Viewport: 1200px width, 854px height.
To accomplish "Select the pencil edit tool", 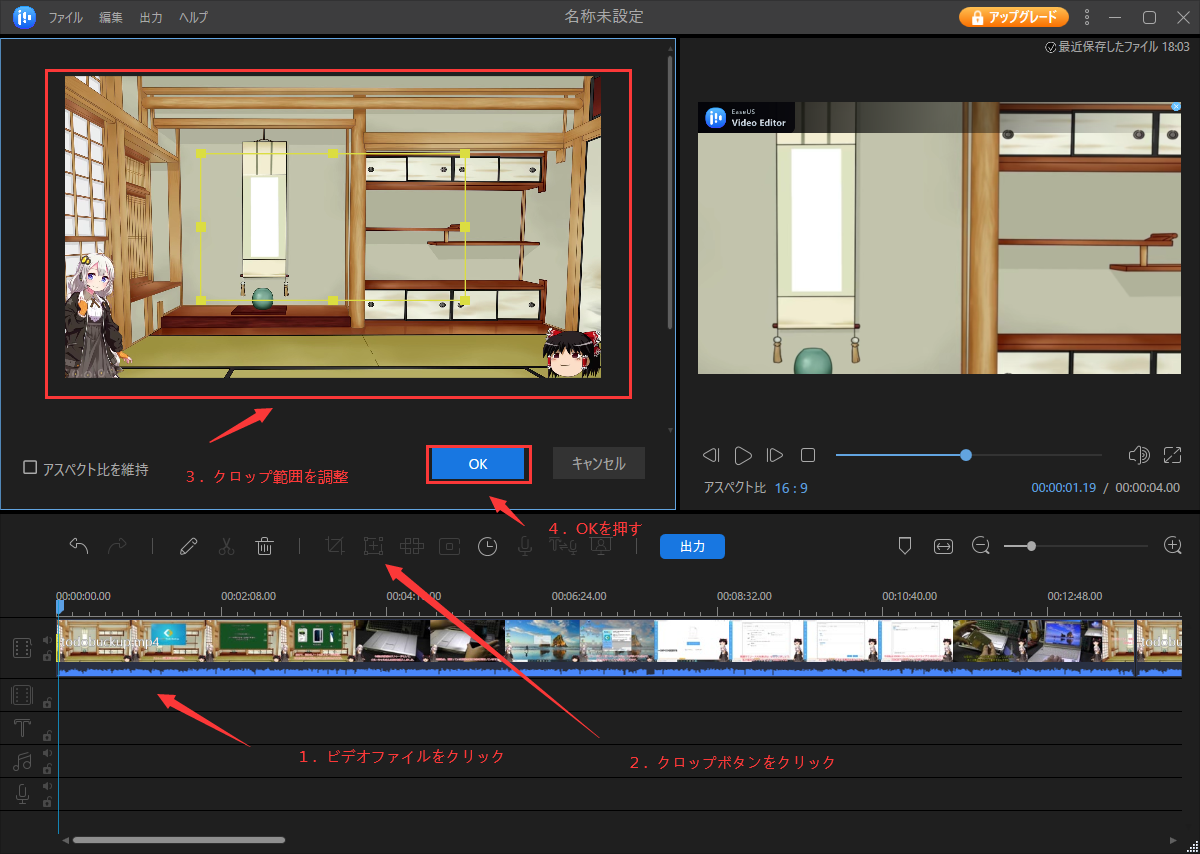I will click(x=188, y=546).
